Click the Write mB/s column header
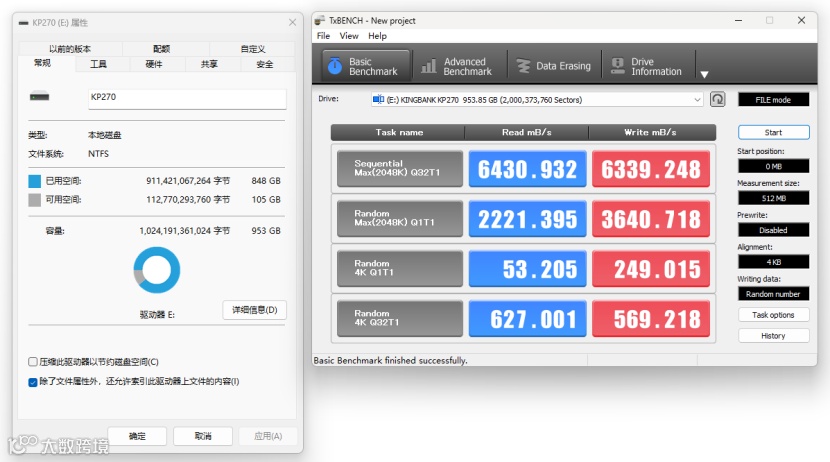Screen dimensions: 830x462 652,132
